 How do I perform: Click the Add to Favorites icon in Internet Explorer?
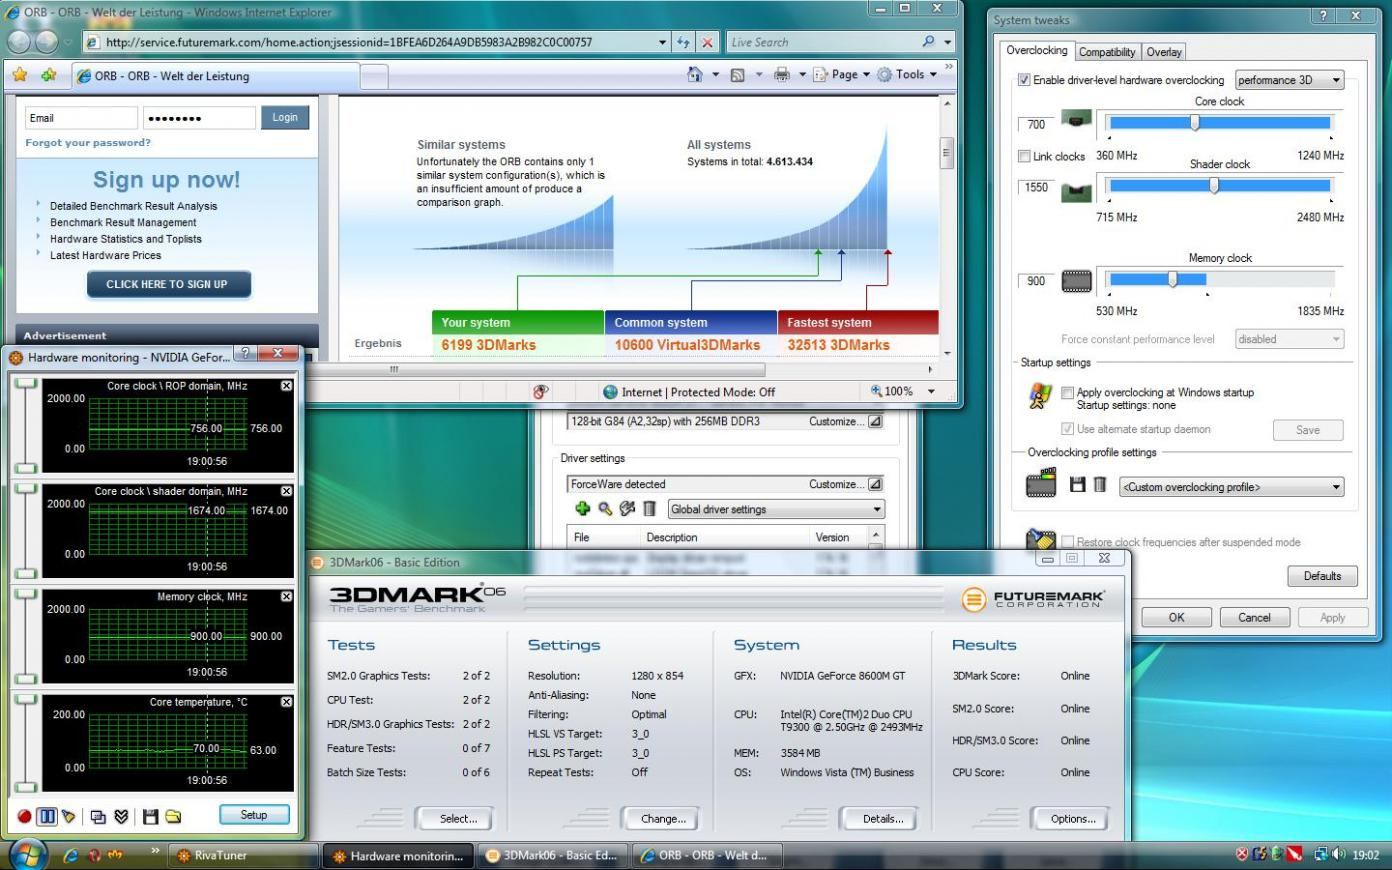coord(49,75)
